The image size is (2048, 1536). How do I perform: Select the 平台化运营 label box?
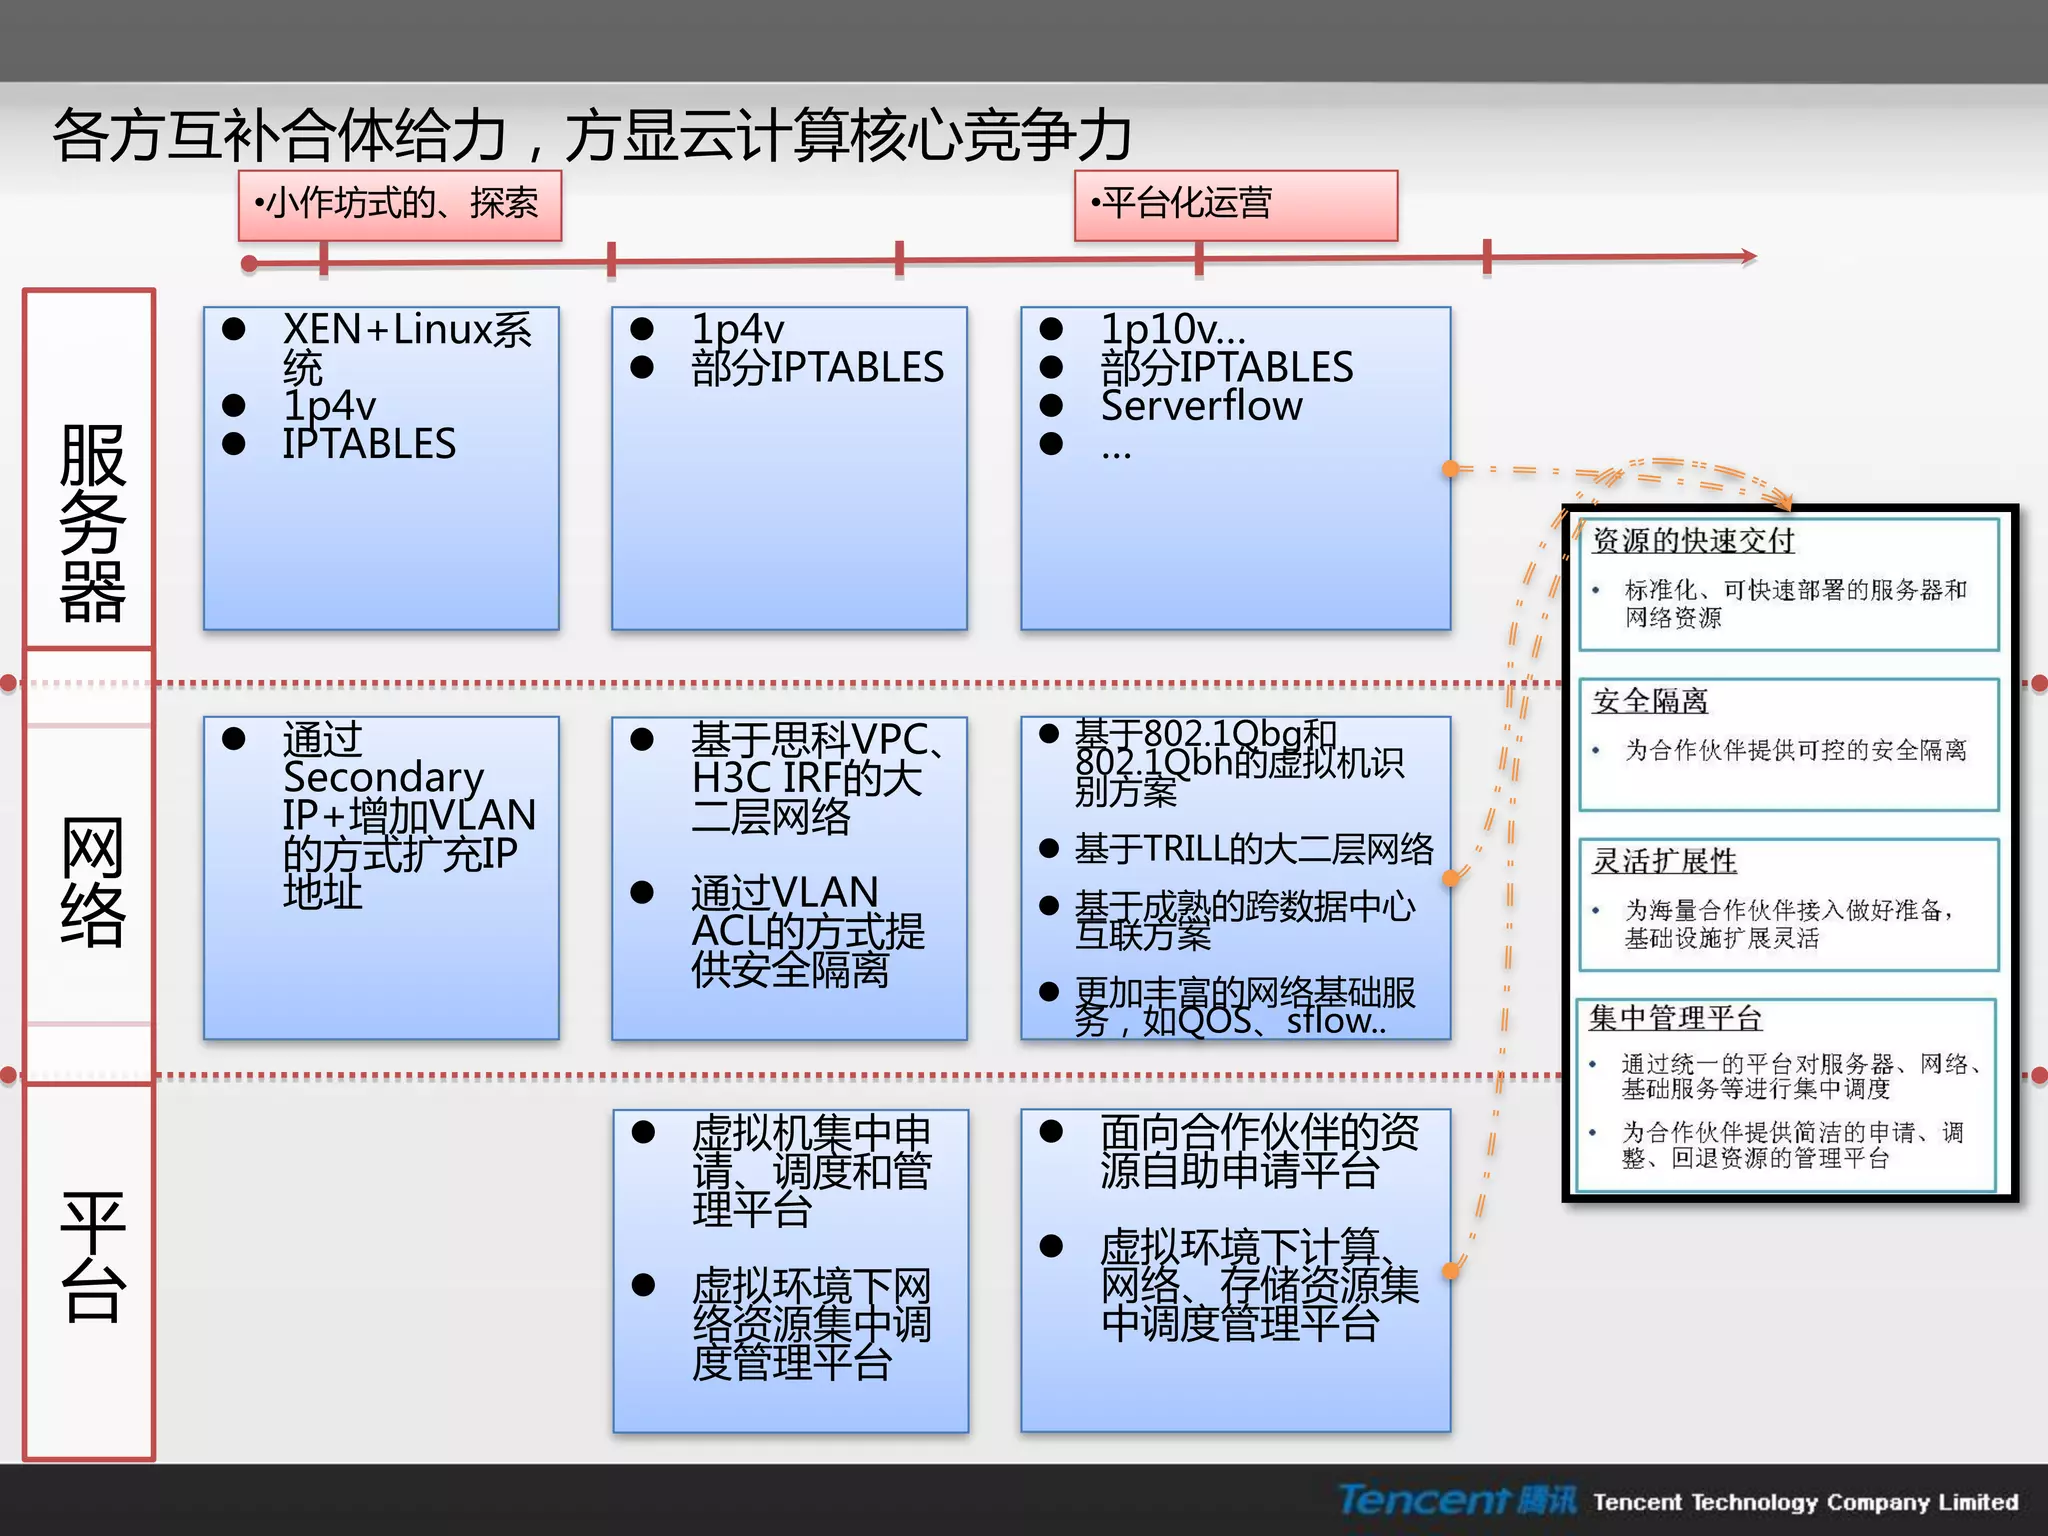[x=1236, y=205]
